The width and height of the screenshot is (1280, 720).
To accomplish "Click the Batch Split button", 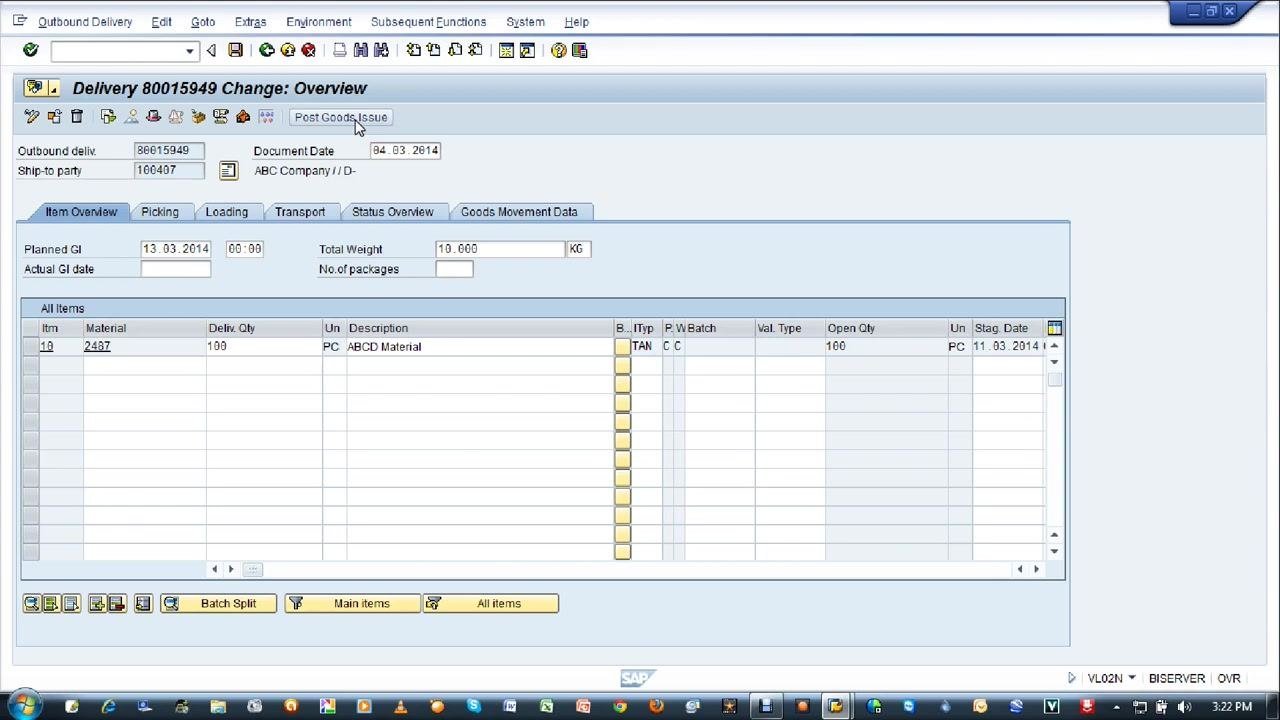I will point(218,604).
